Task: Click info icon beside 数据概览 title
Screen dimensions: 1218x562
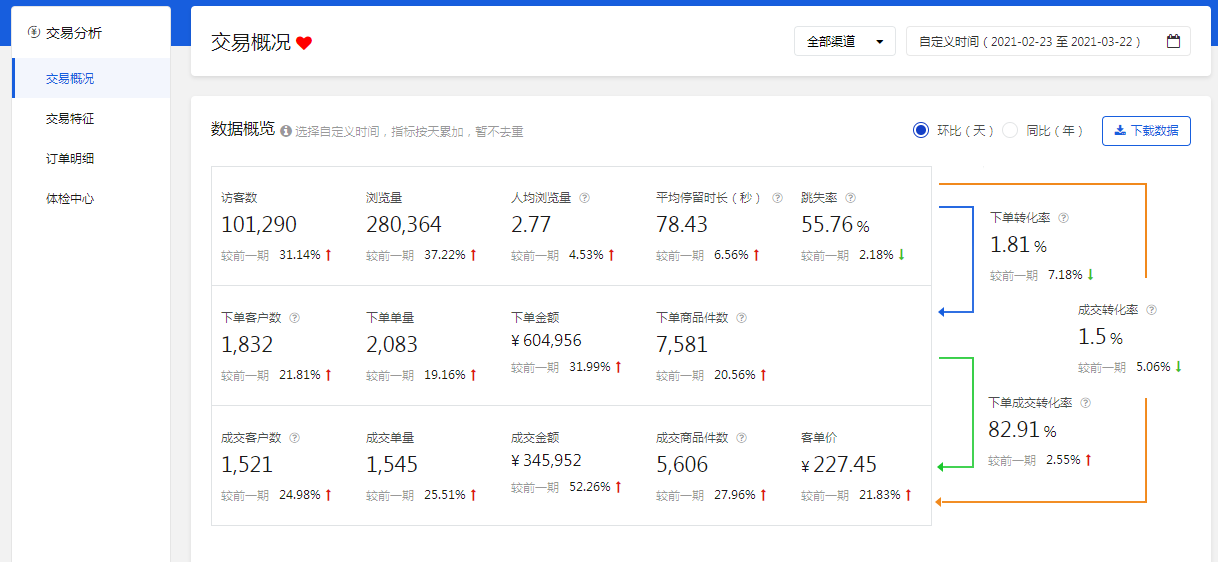Action: (x=286, y=131)
